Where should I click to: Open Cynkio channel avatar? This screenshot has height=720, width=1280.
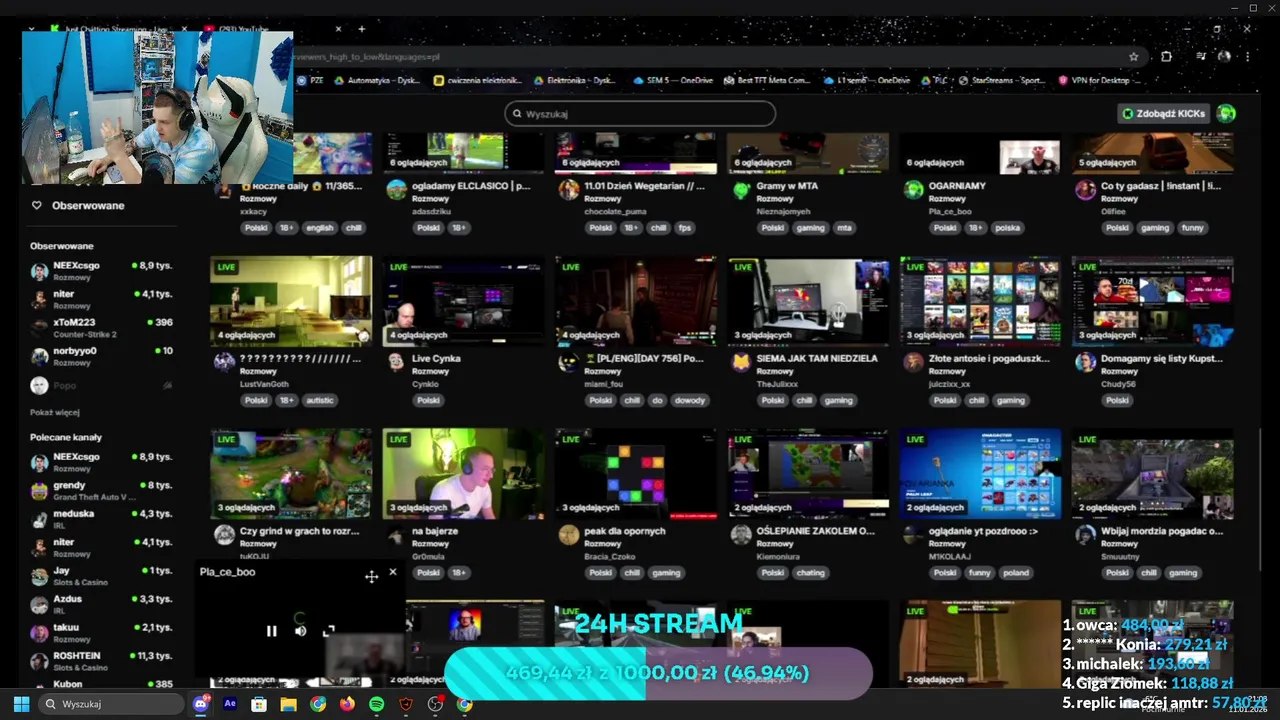(397, 362)
